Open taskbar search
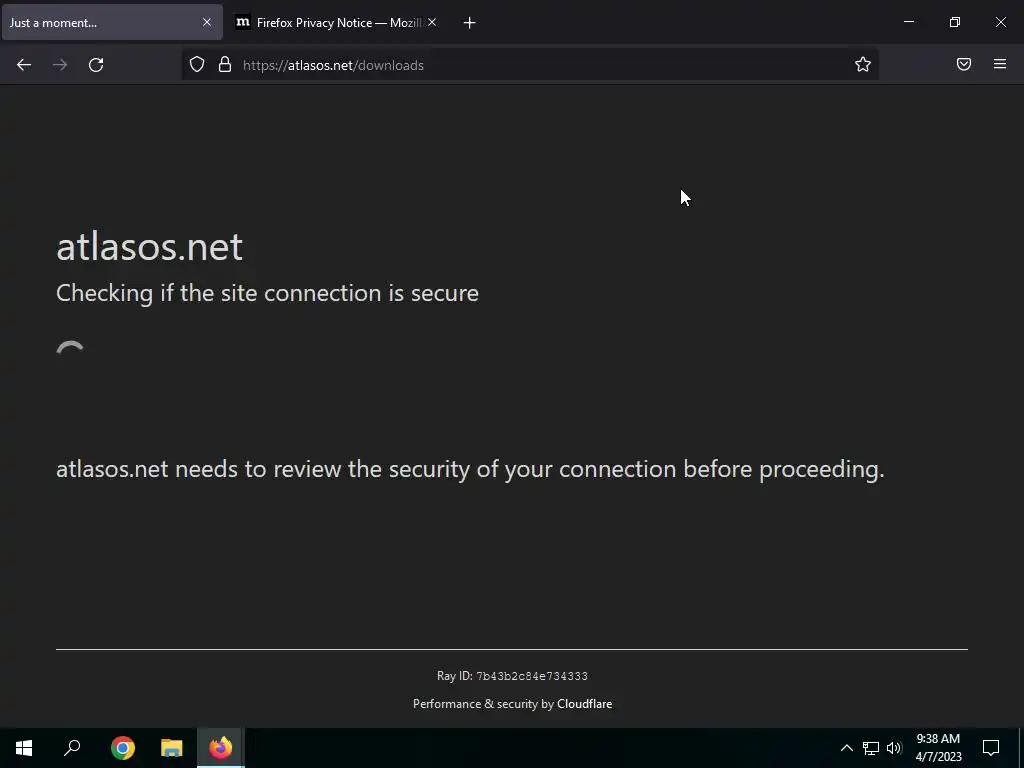The height and width of the screenshot is (768, 1024). coord(72,748)
